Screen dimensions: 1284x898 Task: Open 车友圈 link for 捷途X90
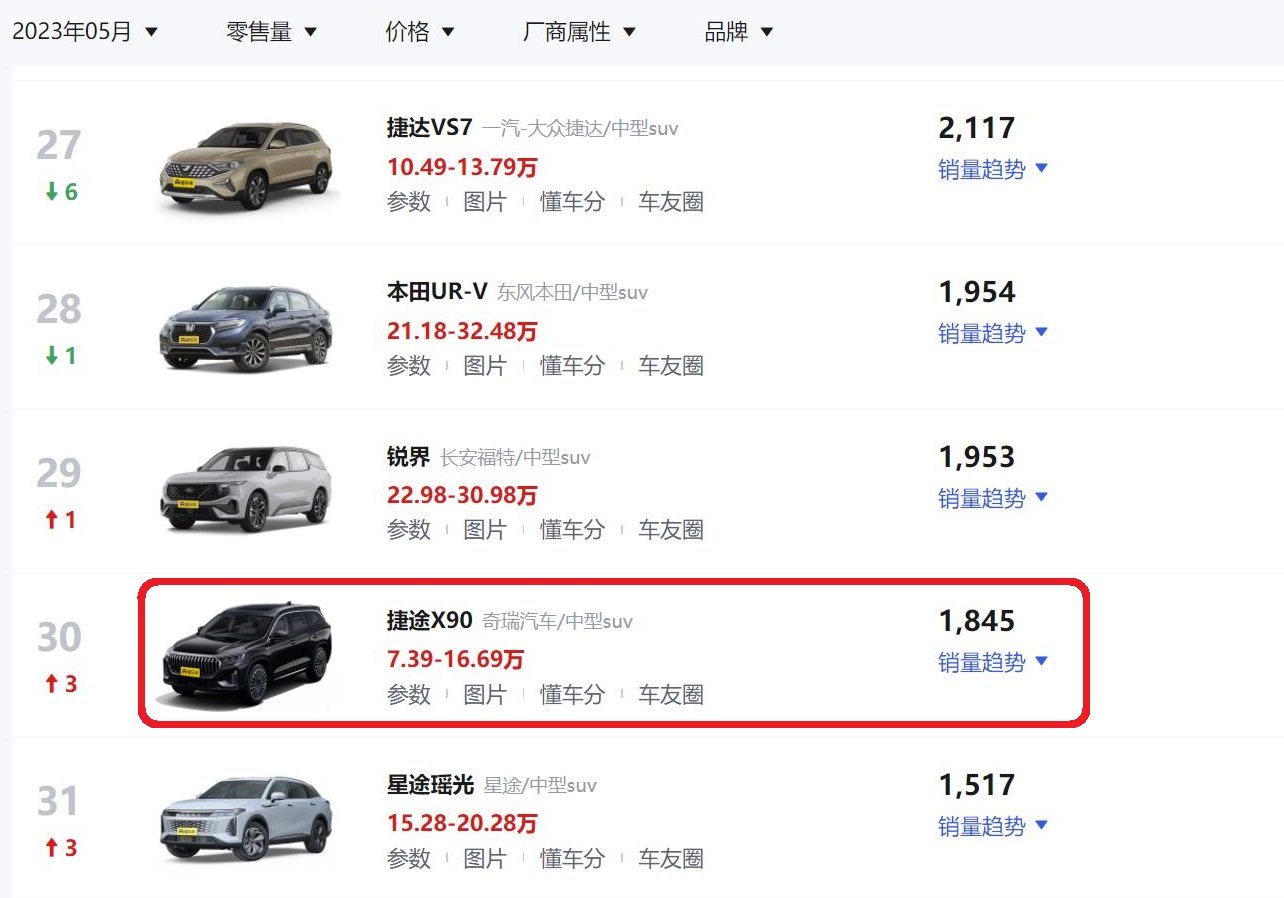coord(671,694)
